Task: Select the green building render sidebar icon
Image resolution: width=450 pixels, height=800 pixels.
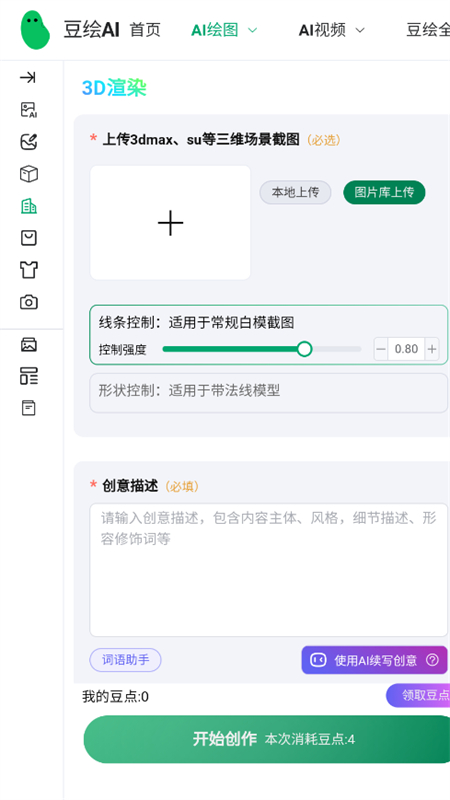Action: coord(29,206)
